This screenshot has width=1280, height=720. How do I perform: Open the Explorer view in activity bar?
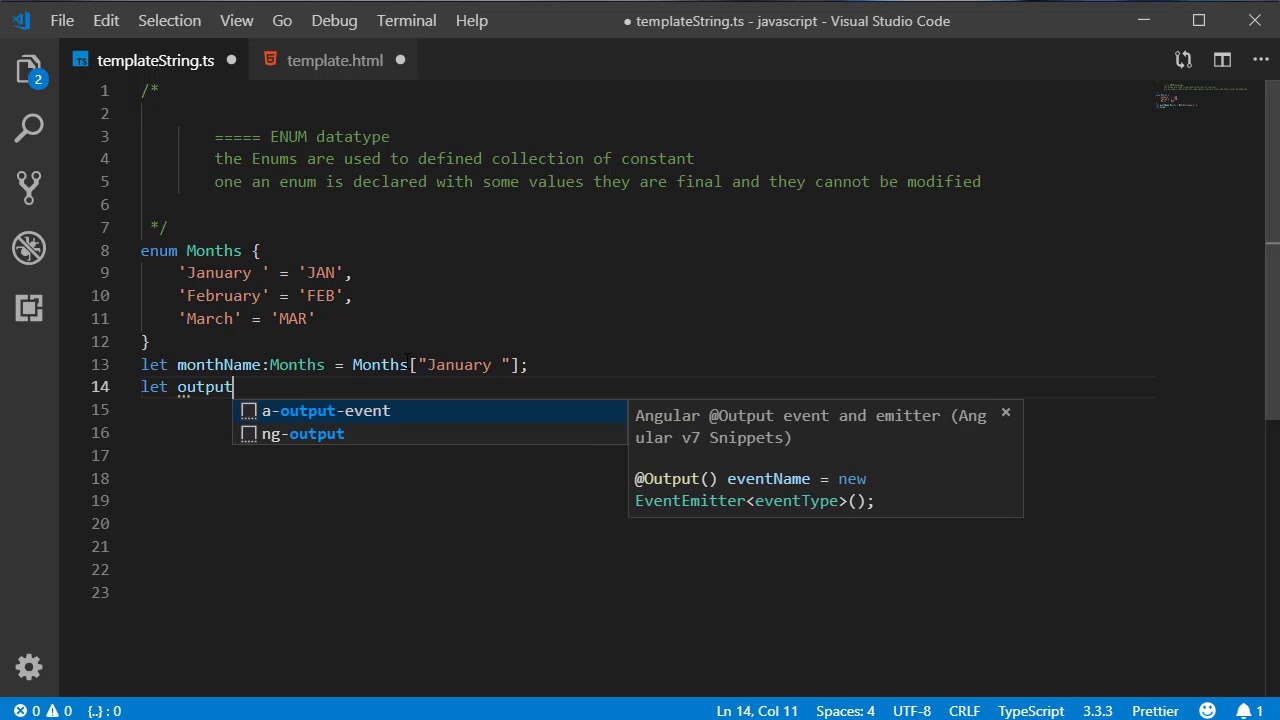pyautogui.click(x=29, y=70)
